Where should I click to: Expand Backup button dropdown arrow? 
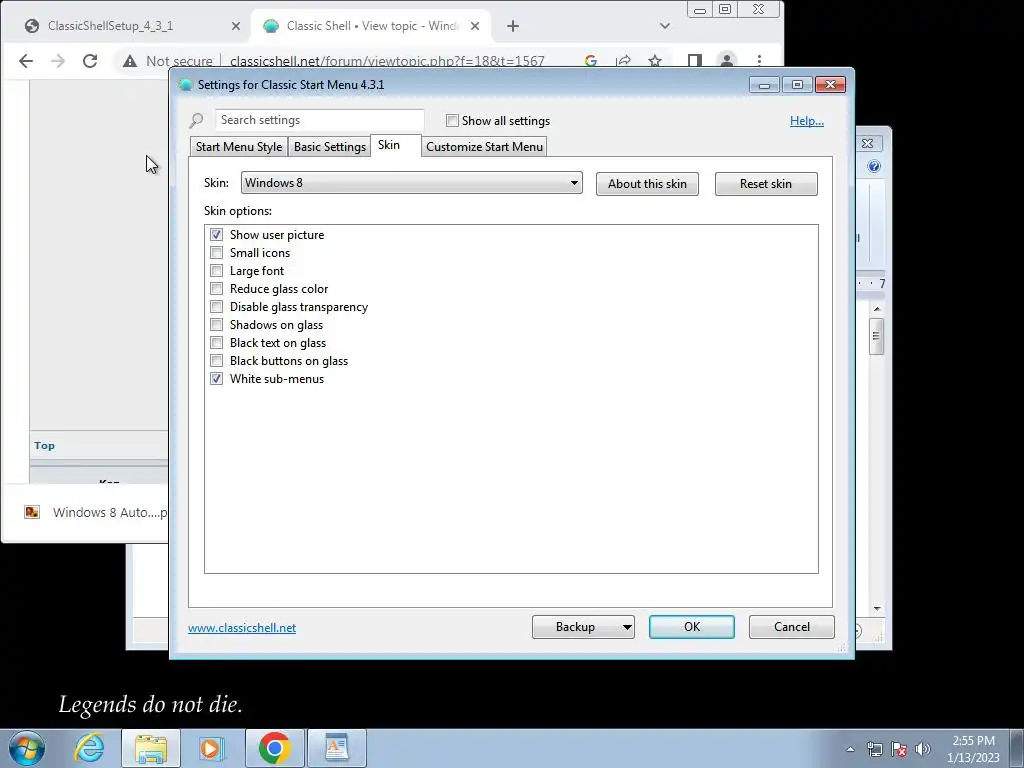click(626, 627)
